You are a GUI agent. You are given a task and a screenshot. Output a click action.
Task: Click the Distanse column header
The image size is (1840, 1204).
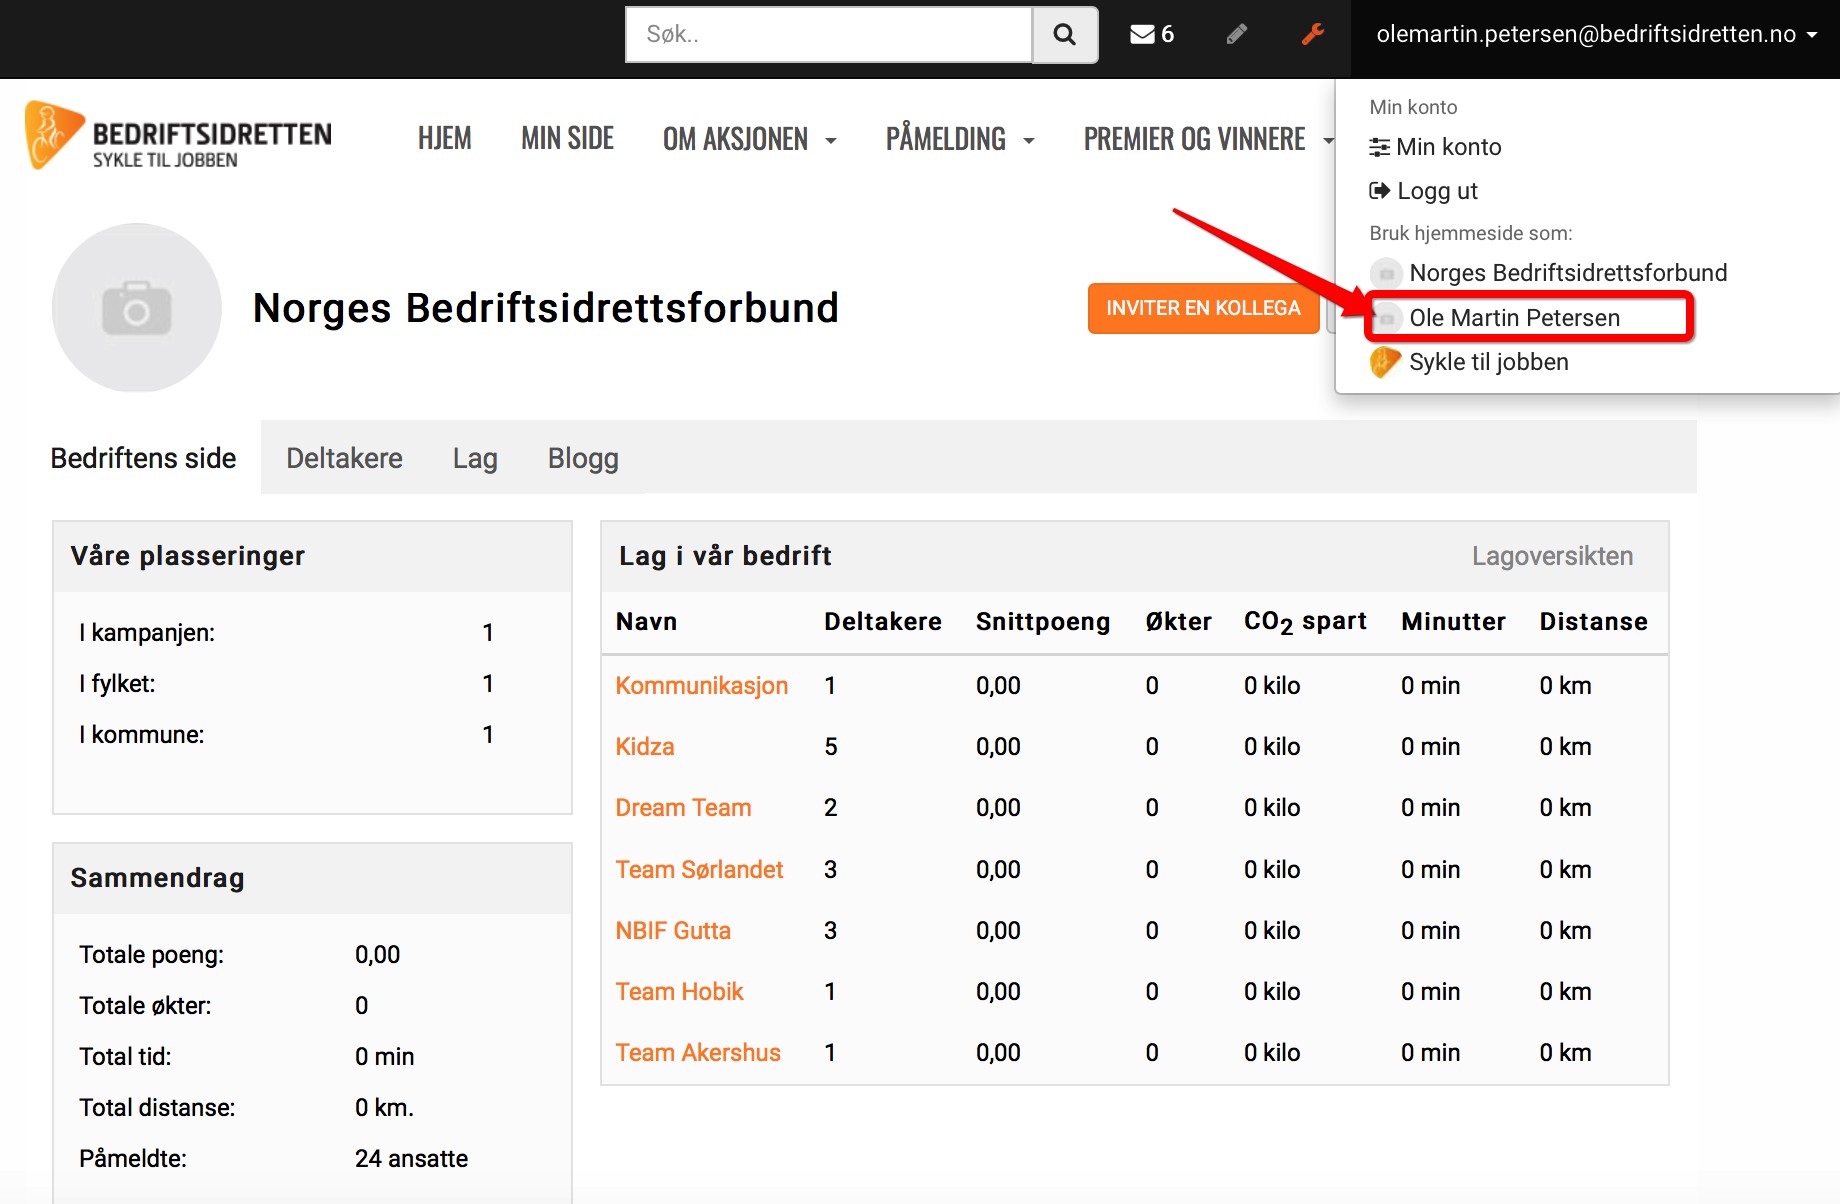click(1594, 621)
